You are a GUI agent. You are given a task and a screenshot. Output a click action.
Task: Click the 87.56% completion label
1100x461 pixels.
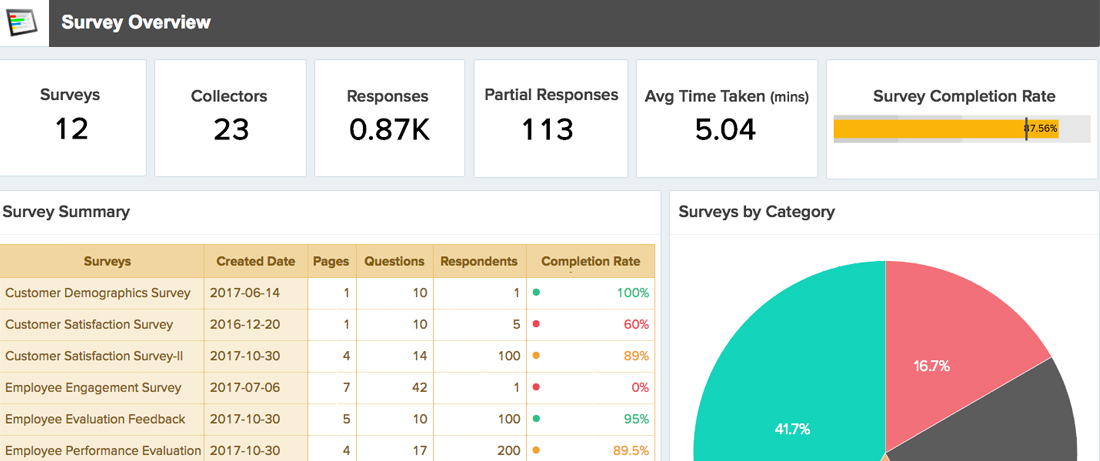pyautogui.click(x=1042, y=129)
